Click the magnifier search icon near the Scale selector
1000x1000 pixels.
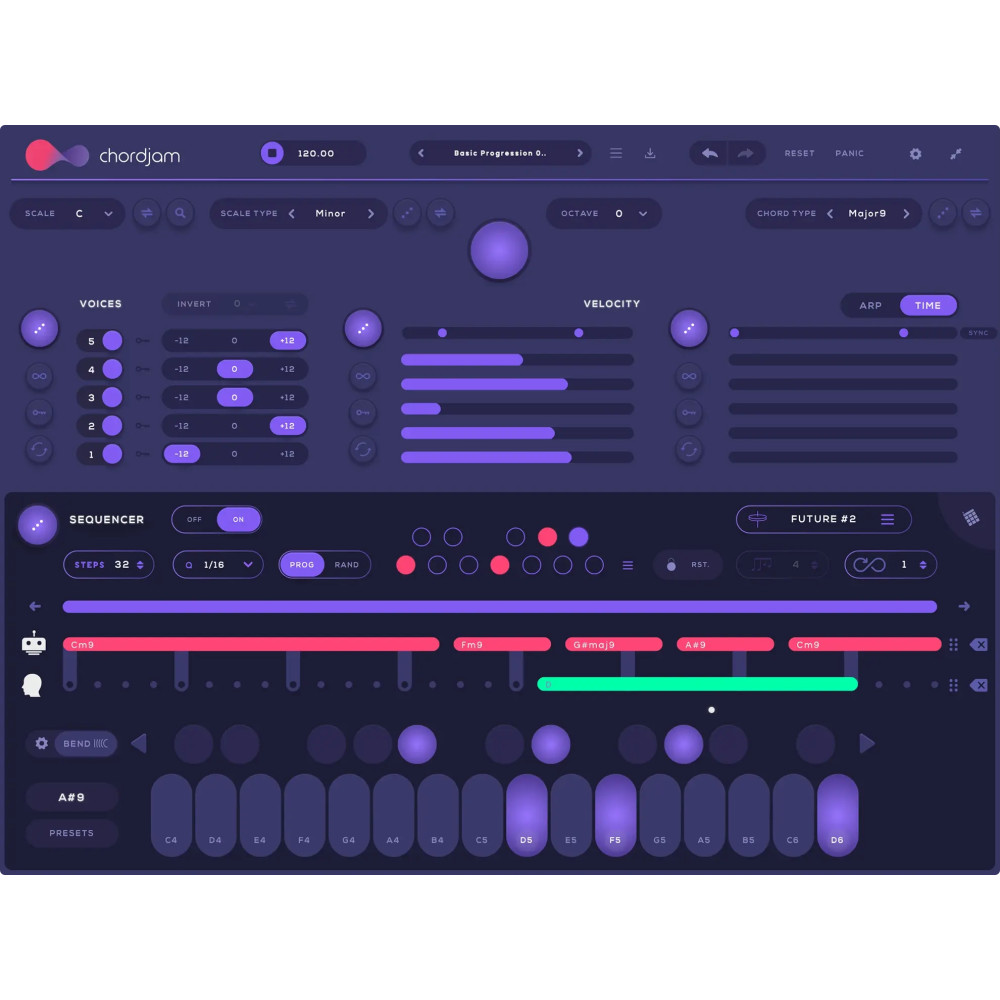[x=181, y=213]
